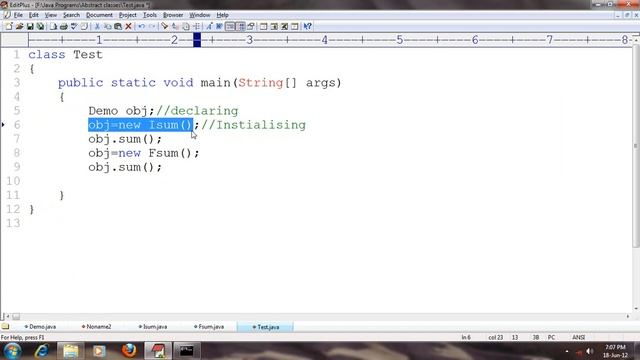This screenshot has height=360, width=640.
Task: Click the Copy toolbar icon
Action: click(x=108, y=27)
